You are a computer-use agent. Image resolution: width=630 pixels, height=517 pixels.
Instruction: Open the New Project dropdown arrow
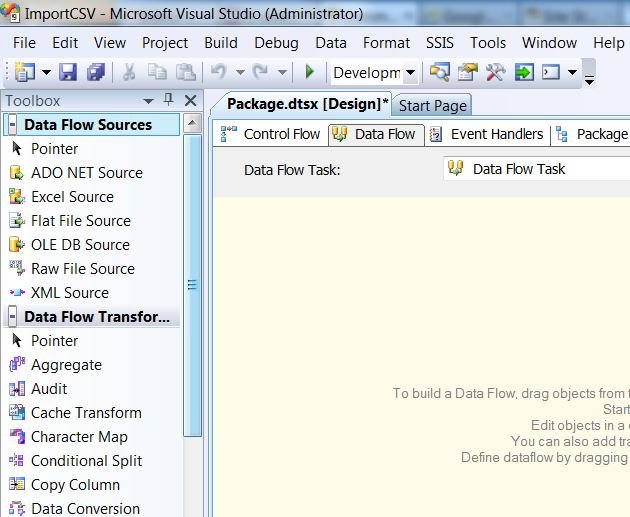click(x=46, y=73)
